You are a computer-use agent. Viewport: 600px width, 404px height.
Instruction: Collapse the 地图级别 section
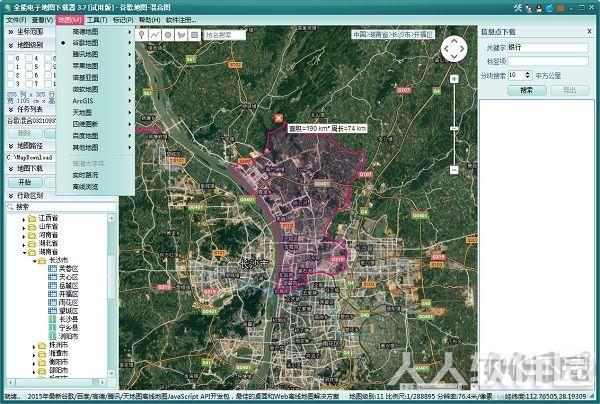coord(11,45)
